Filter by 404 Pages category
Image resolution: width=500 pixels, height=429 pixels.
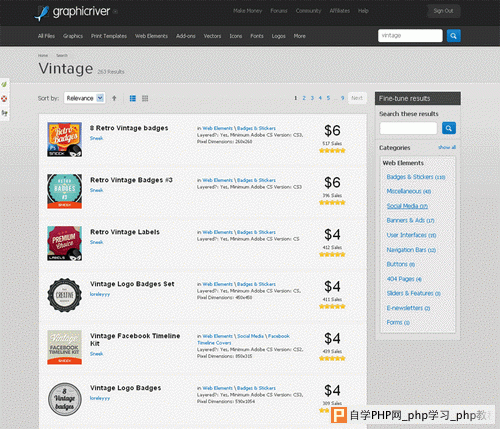click(404, 279)
